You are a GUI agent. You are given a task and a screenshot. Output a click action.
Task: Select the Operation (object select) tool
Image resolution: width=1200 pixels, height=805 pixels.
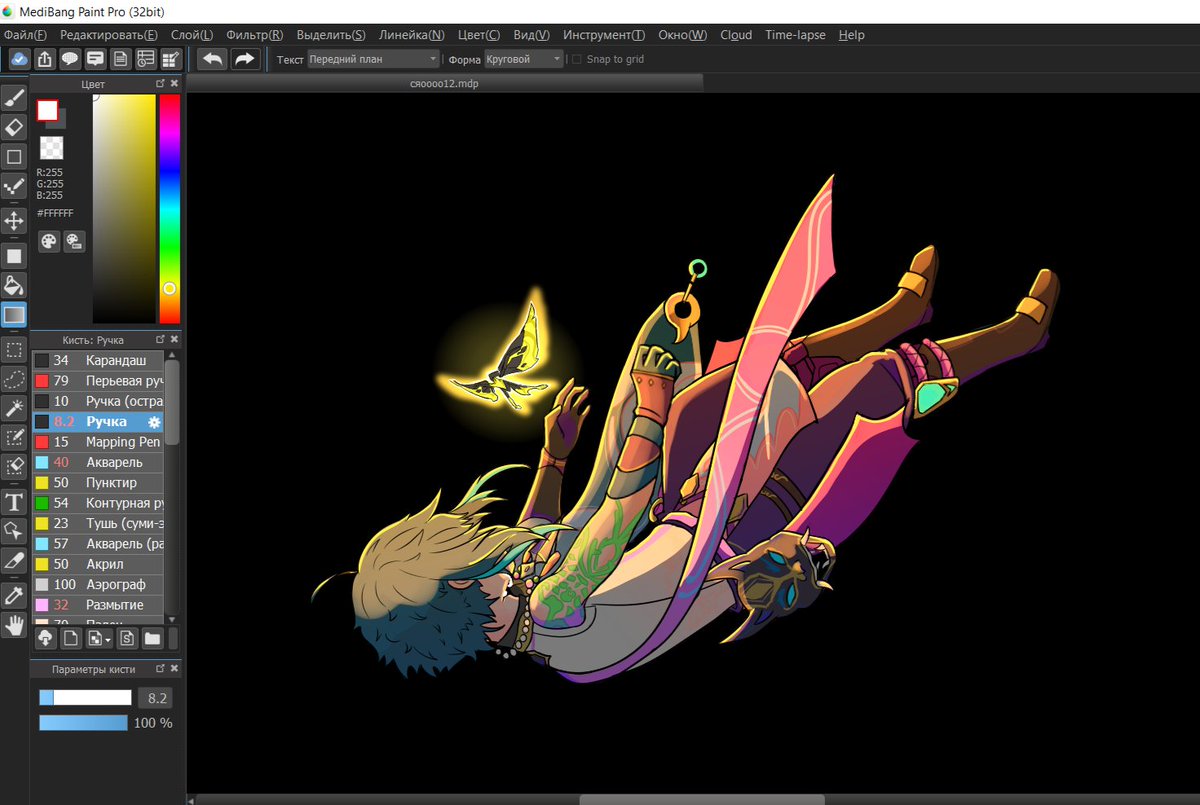tap(14, 530)
